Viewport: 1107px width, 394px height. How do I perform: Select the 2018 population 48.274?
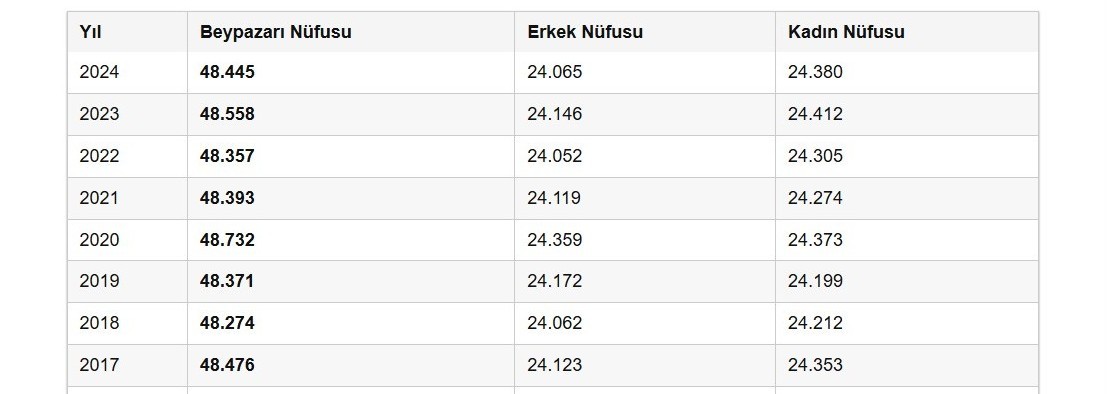click(350, 323)
